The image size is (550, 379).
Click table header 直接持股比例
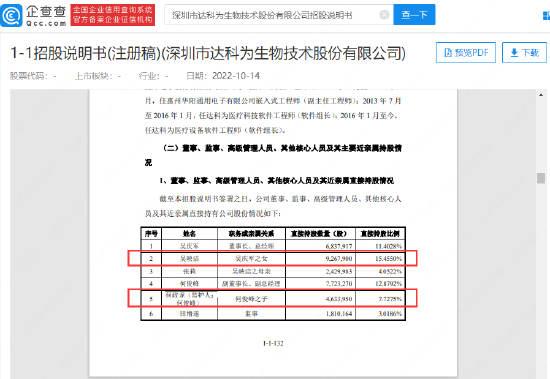click(380, 234)
